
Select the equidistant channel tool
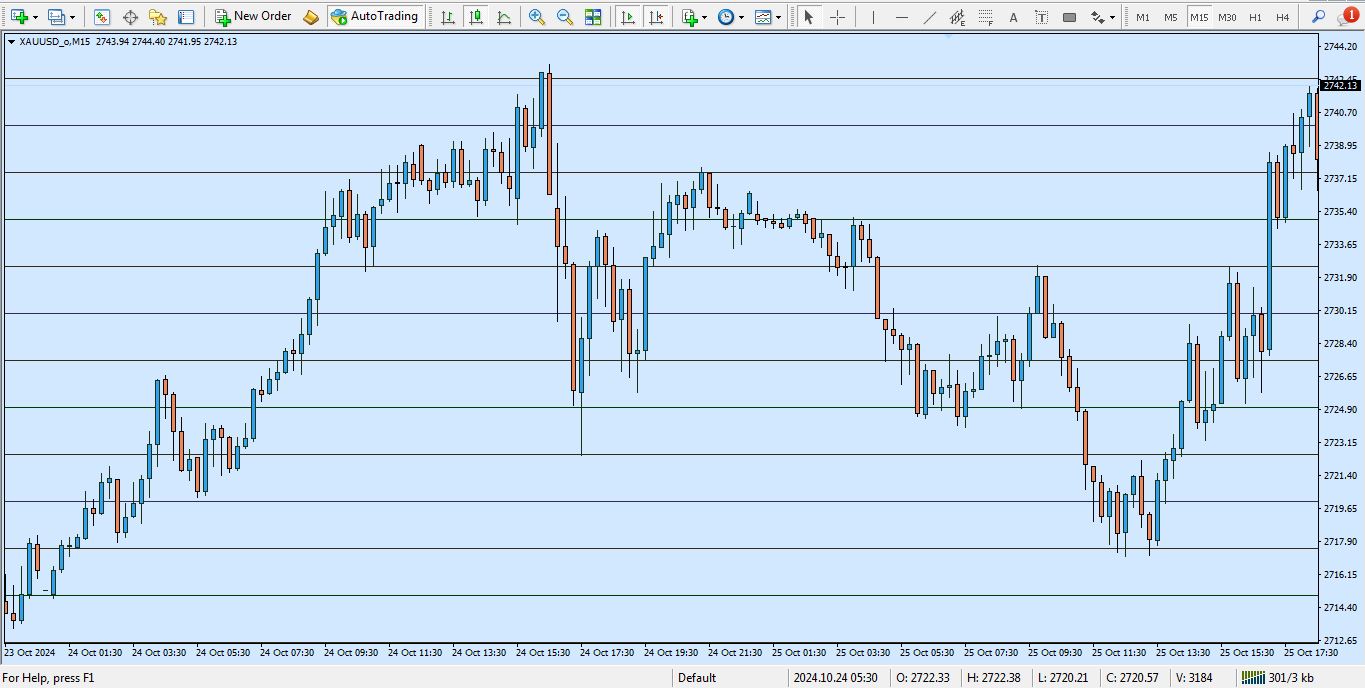(957, 17)
